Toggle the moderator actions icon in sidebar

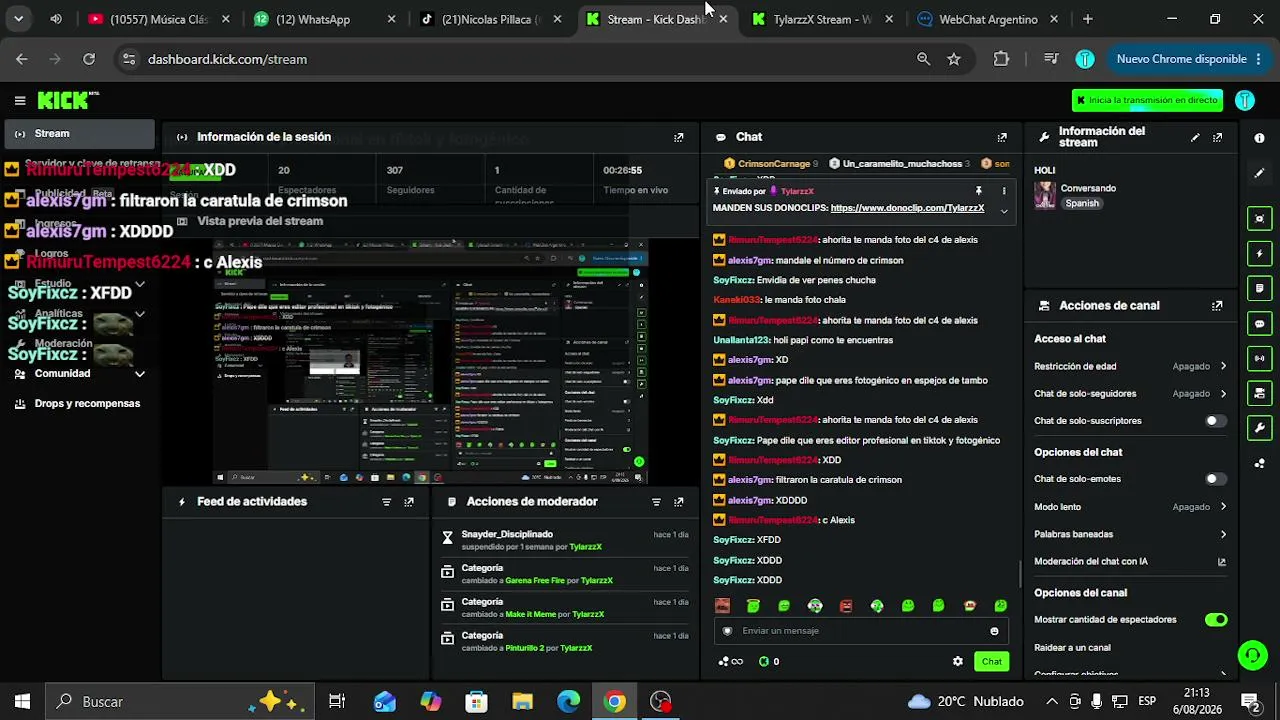point(1259,289)
